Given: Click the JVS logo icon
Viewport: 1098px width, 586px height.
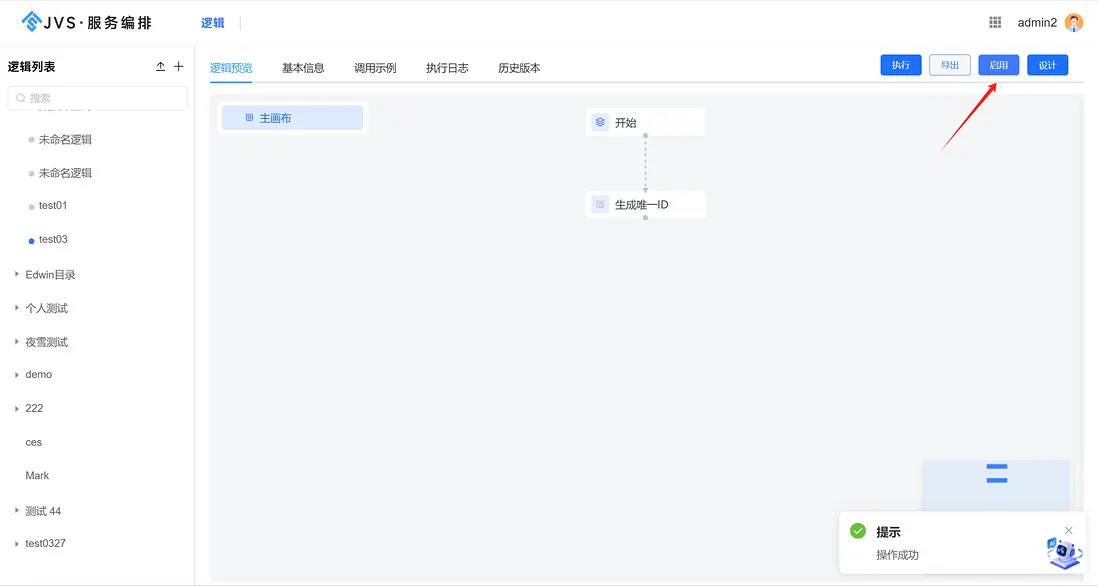Looking at the screenshot, I should coord(32,22).
